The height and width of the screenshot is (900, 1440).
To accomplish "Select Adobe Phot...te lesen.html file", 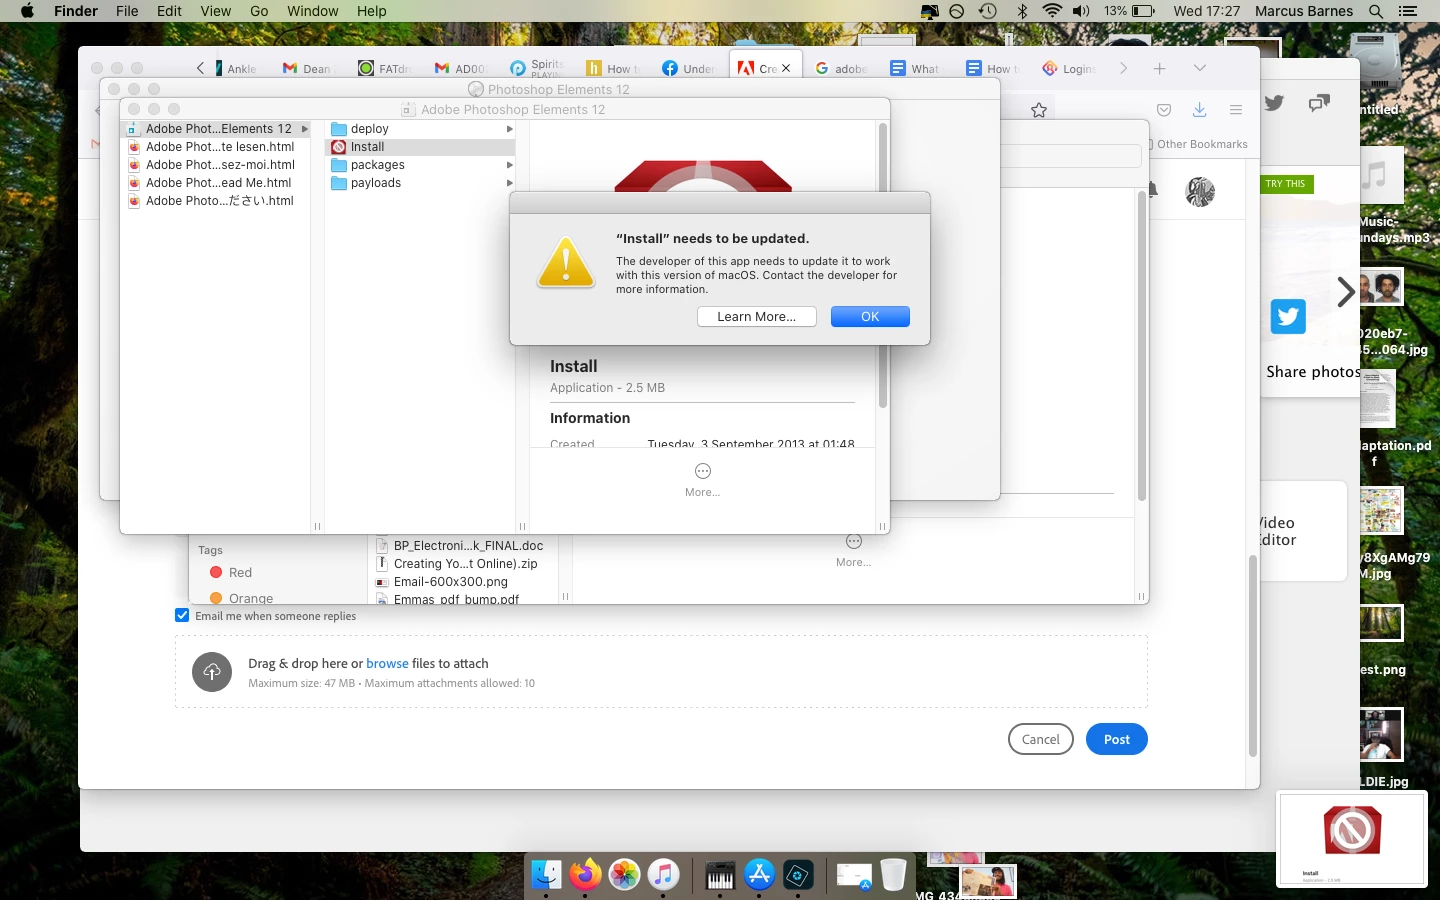I will click(218, 147).
